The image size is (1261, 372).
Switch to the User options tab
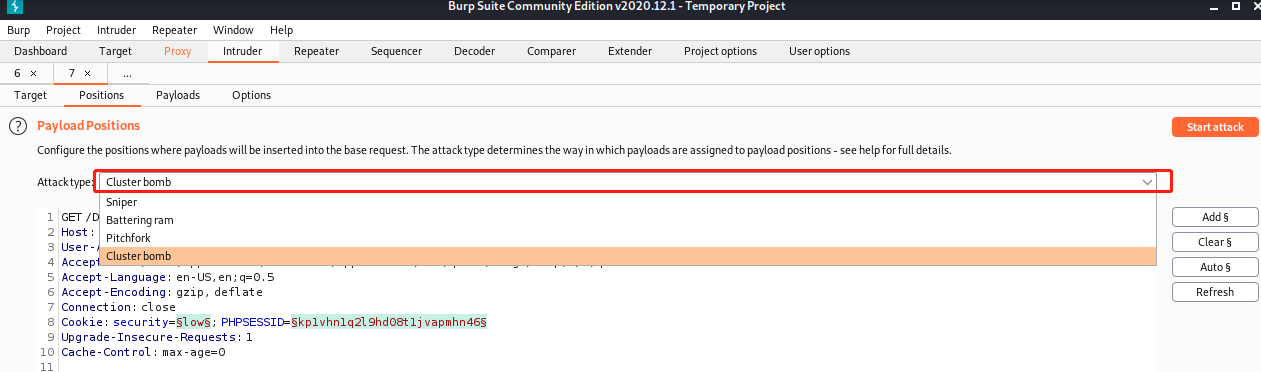coord(819,51)
